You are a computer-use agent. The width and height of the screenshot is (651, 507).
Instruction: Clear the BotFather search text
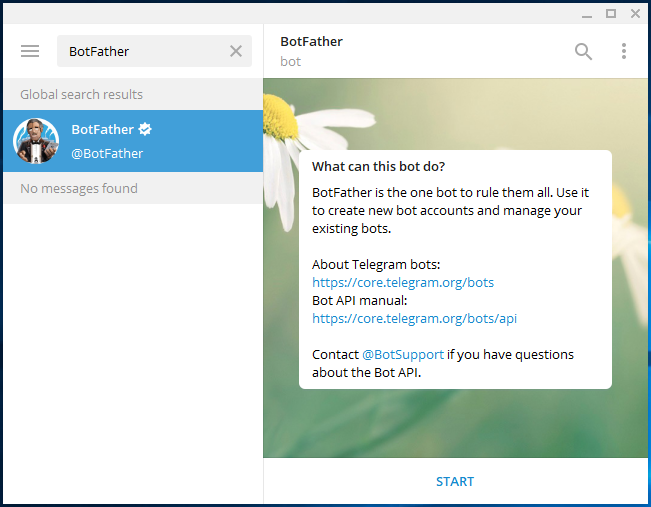pyautogui.click(x=236, y=51)
